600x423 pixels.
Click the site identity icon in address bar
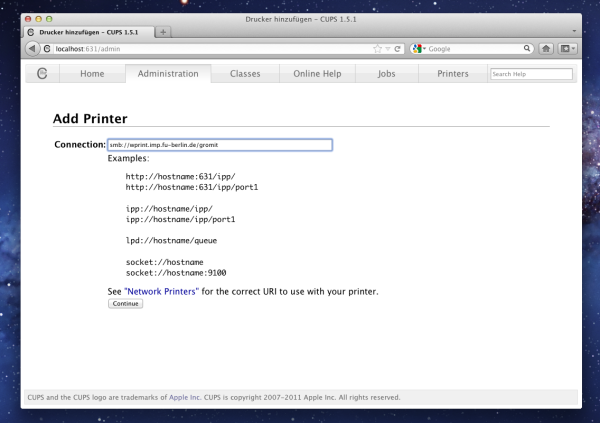47,49
